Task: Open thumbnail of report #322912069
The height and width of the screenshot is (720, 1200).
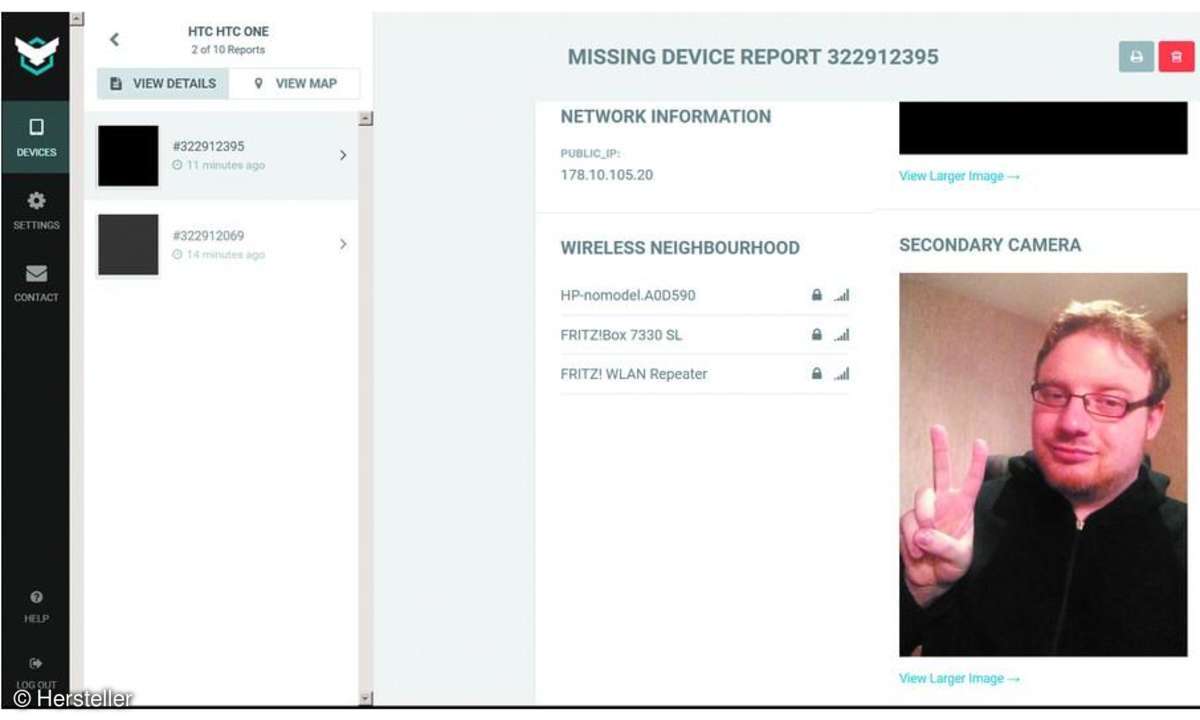Action: point(128,245)
